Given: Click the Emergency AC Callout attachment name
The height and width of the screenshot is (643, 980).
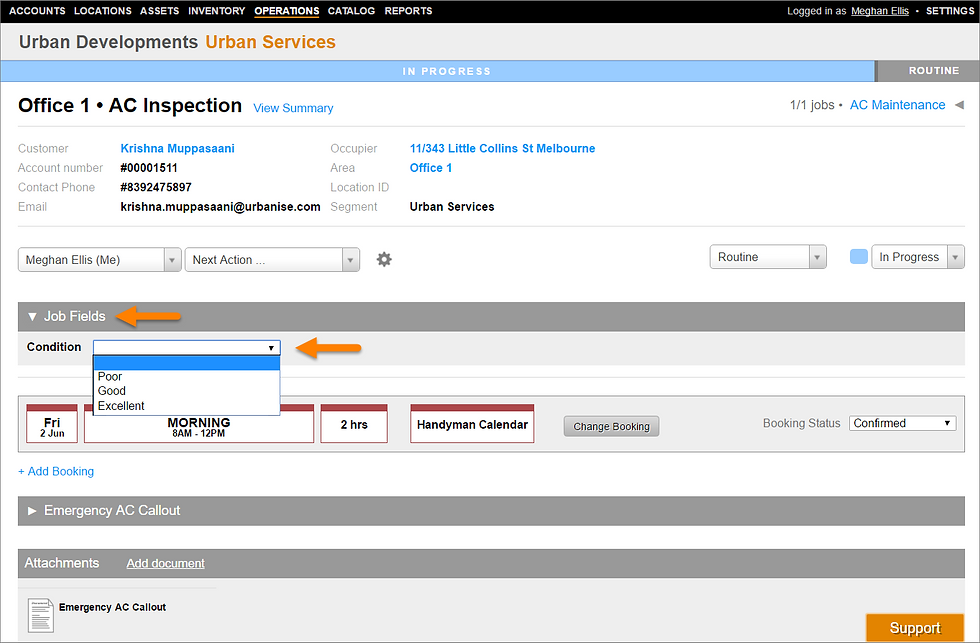Looking at the screenshot, I should [x=112, y=607].
